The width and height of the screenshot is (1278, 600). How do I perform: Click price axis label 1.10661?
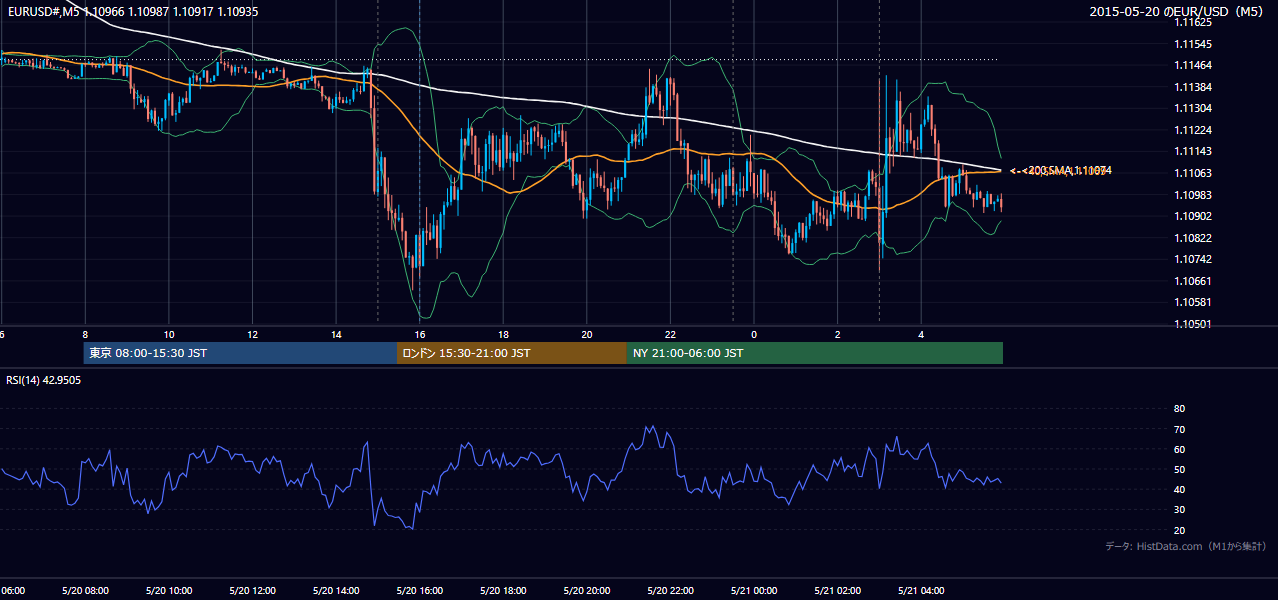pyautogui.click(x=1192, y=281)
